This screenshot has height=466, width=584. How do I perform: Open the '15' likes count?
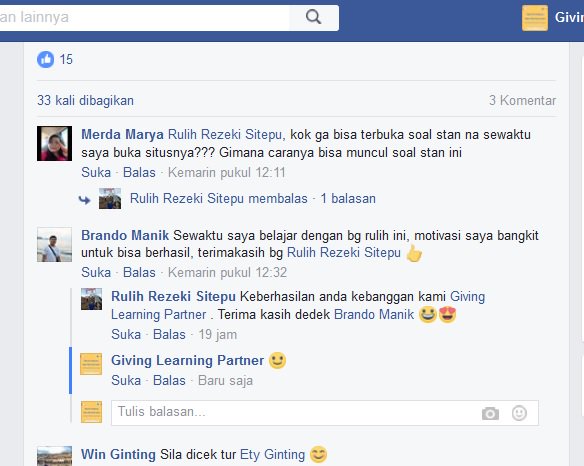coord(66,60)
